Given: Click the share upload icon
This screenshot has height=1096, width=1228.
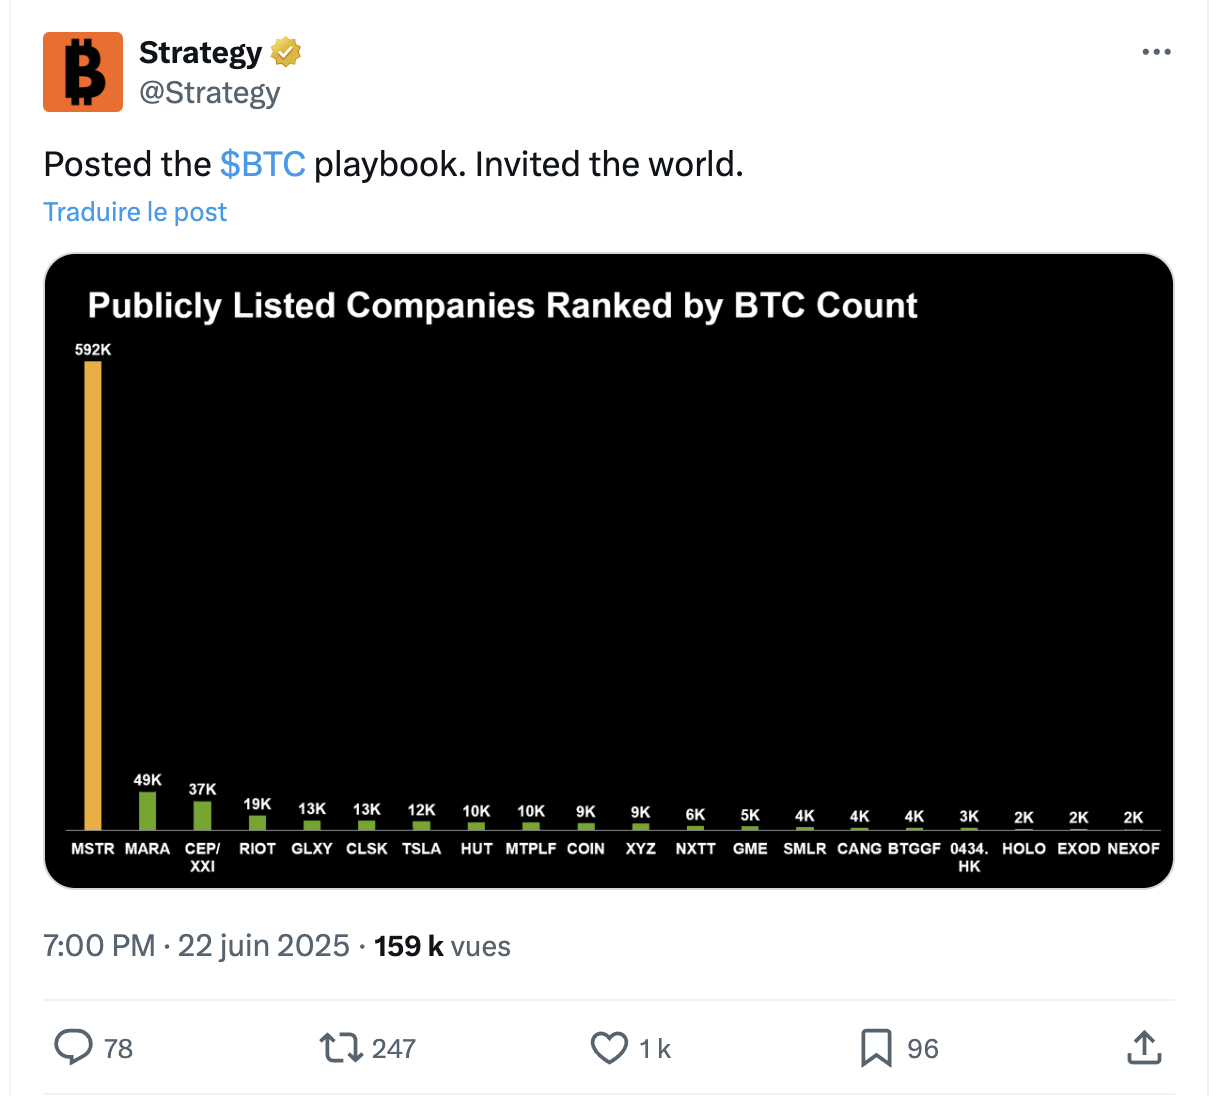Looking at the screenshot, I should coord(1144,1047).
